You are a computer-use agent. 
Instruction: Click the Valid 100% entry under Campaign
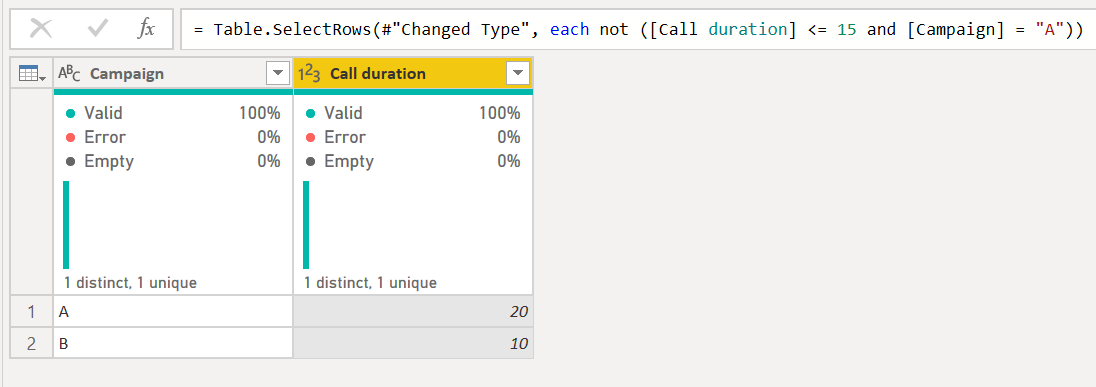click(173, 113)
